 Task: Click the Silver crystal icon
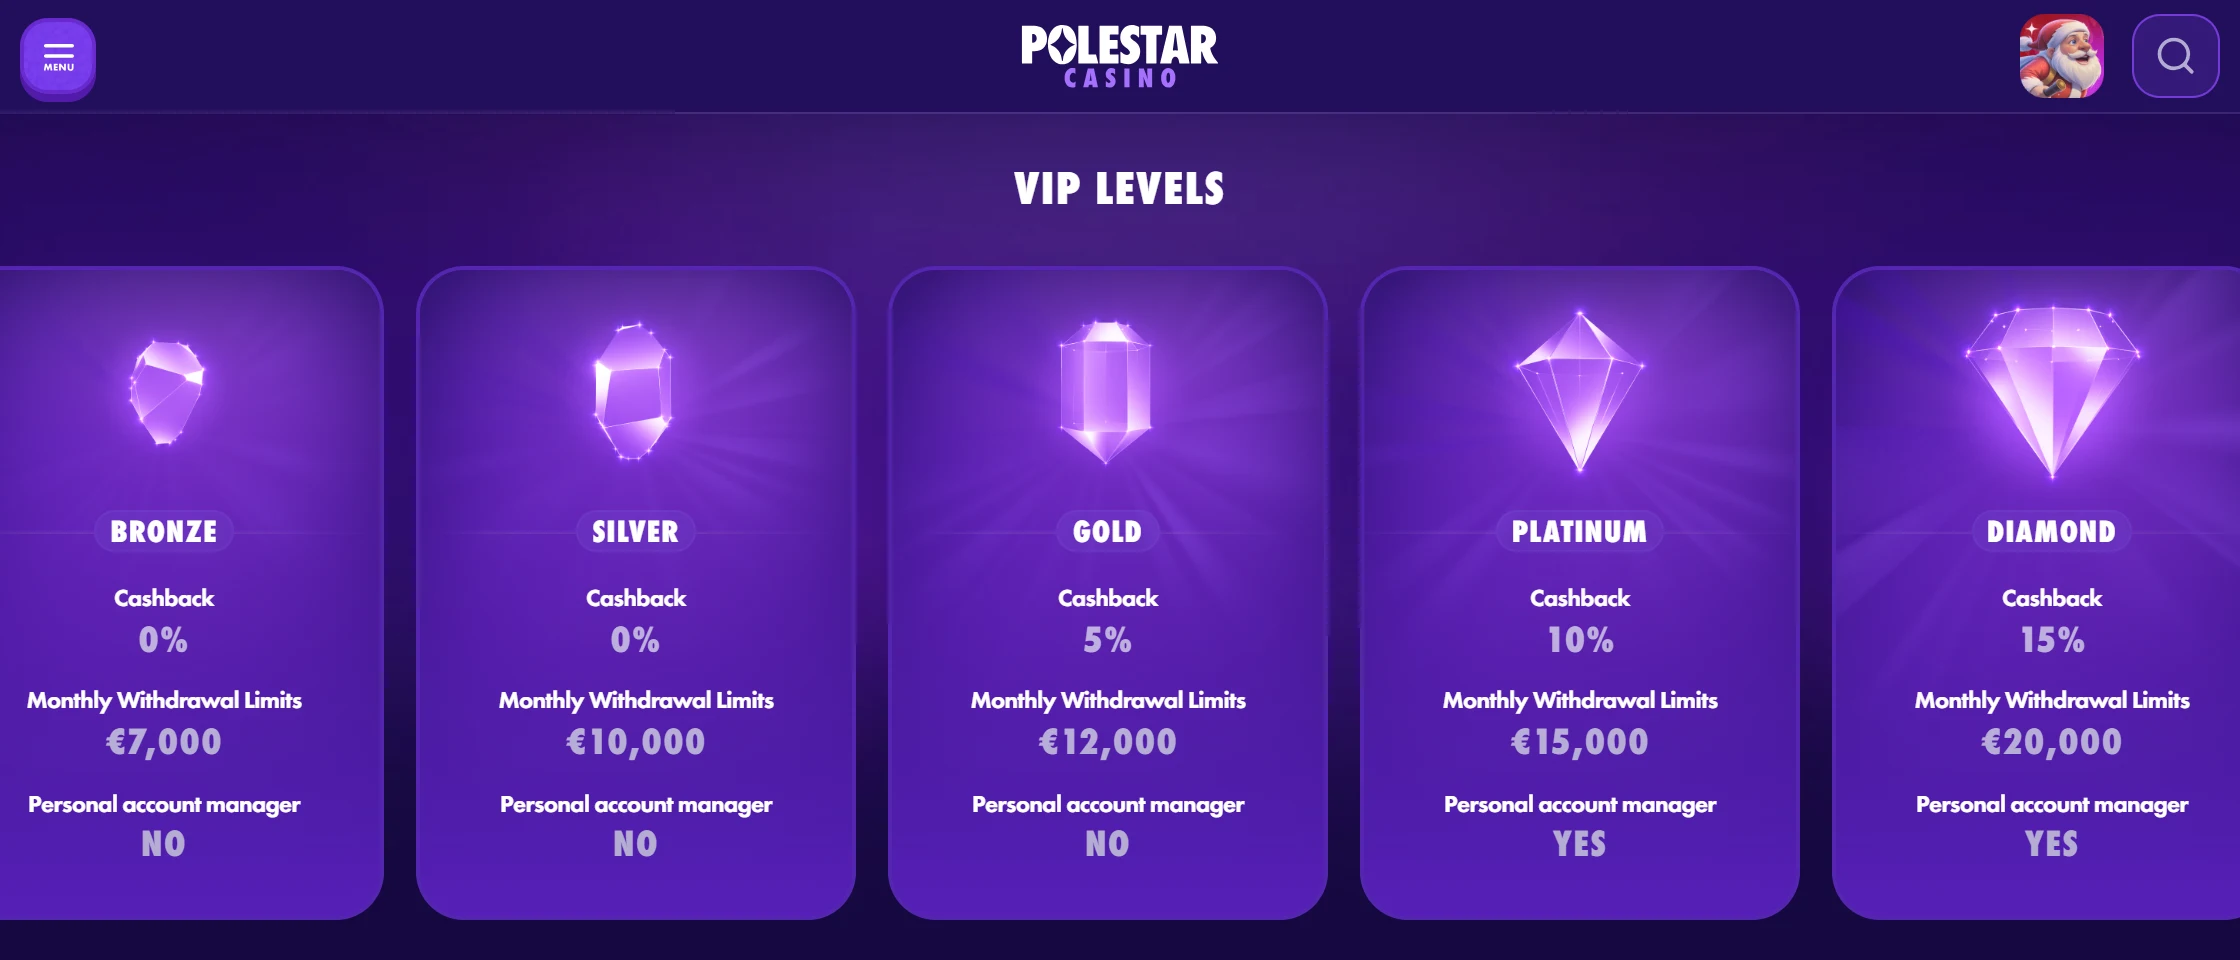[x=634, y=392]
